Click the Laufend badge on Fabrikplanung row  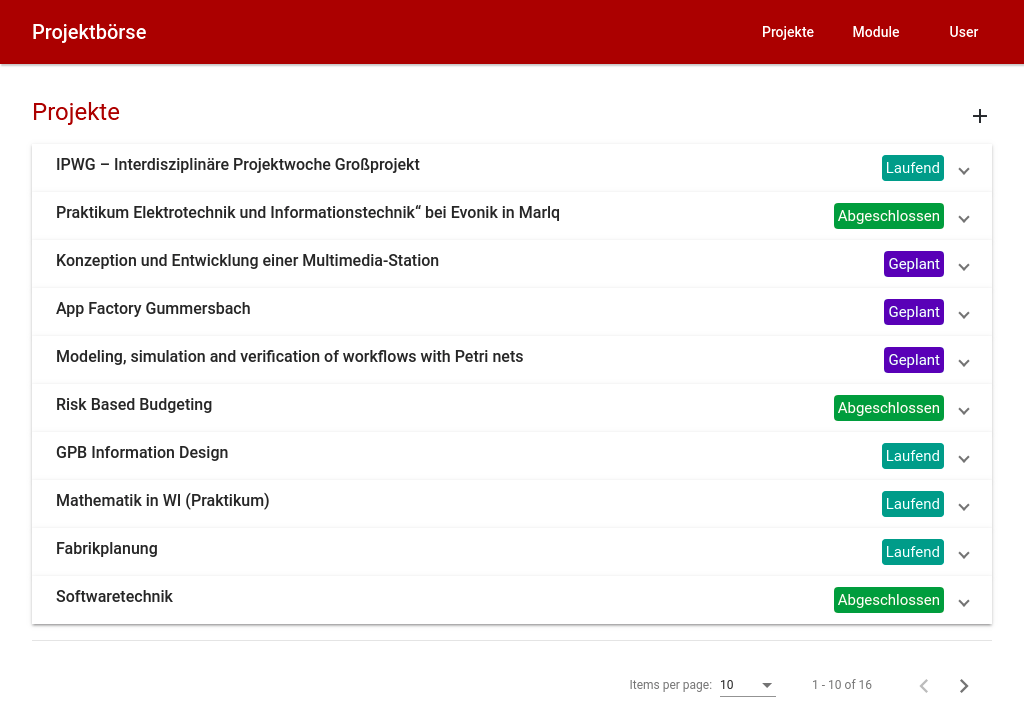pos(912,552)
